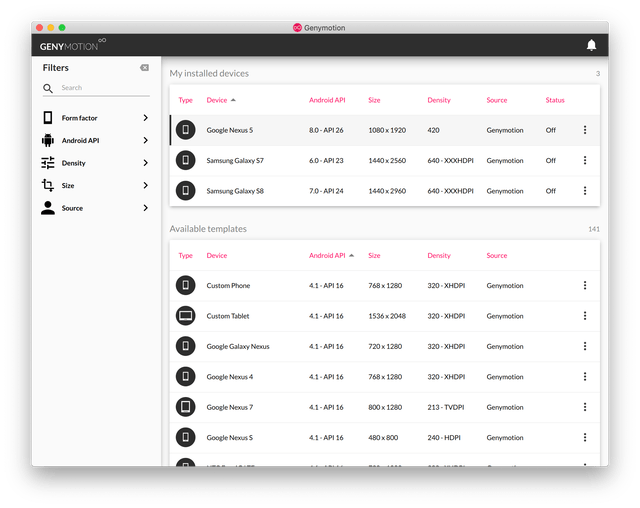The height and width of the screenshot is (508, 640).
Task: Click the Filters panel heading
Action: [x=56, y=68]
